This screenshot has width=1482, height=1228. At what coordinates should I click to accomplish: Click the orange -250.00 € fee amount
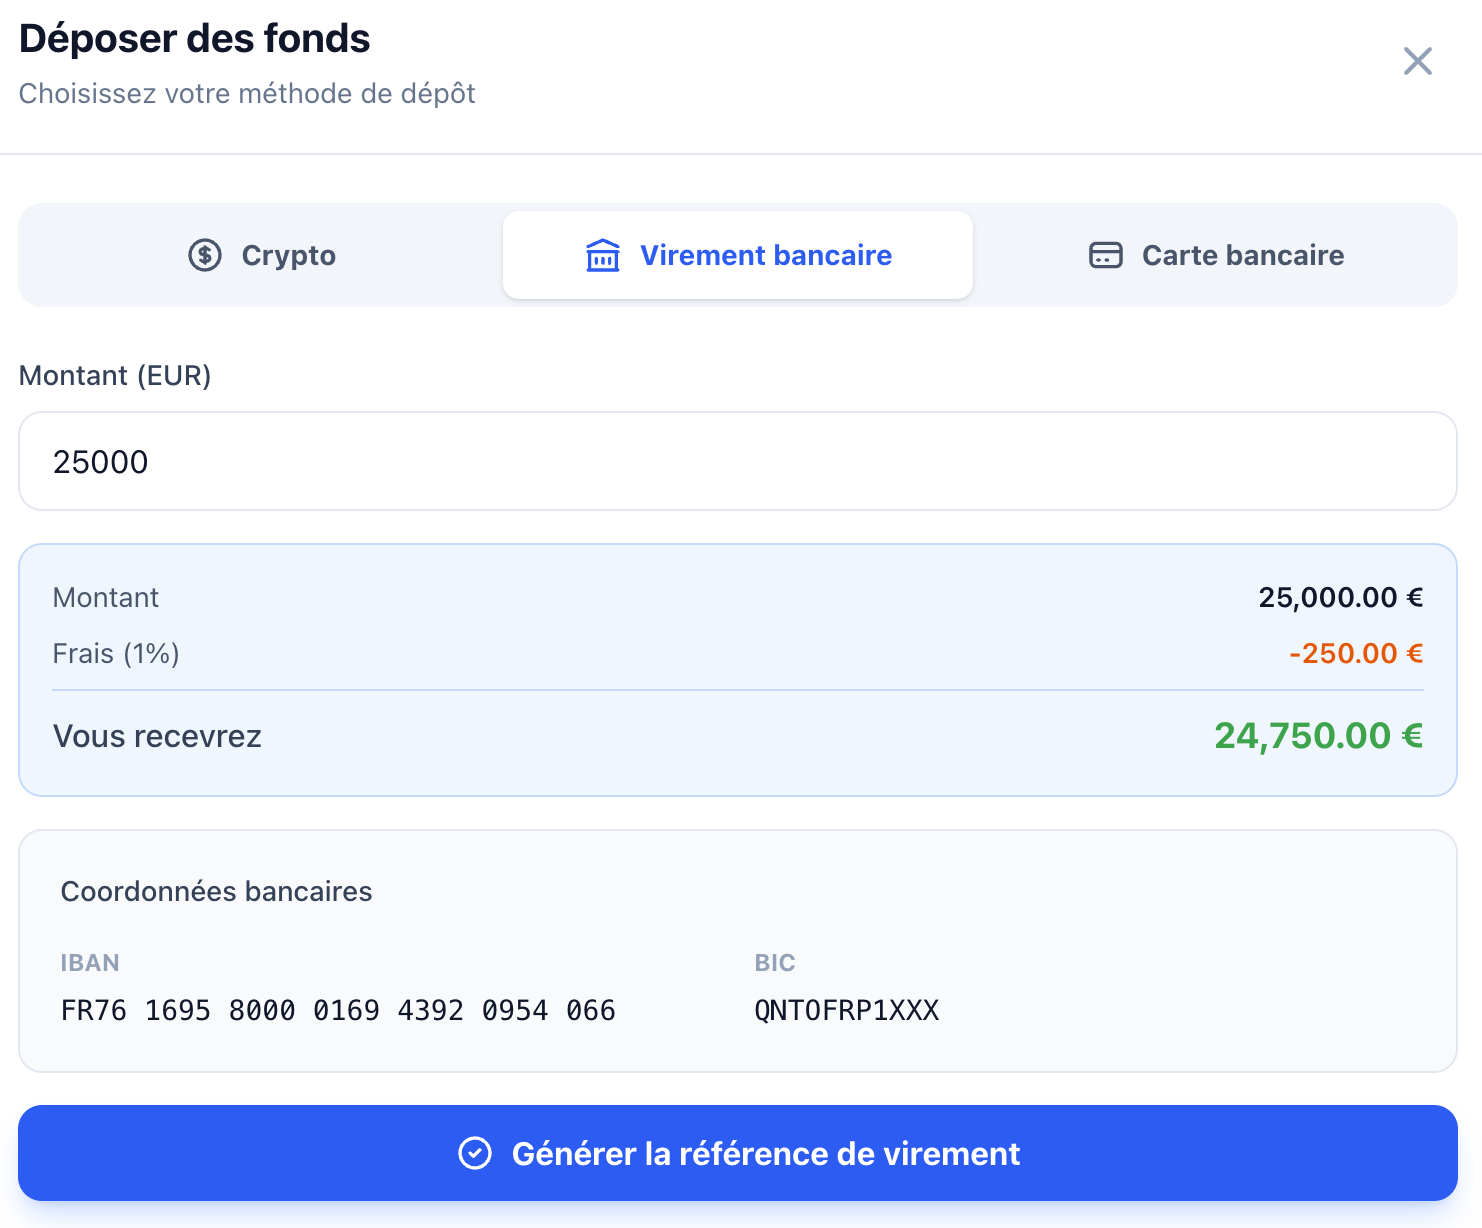(x=1355, y=653)
